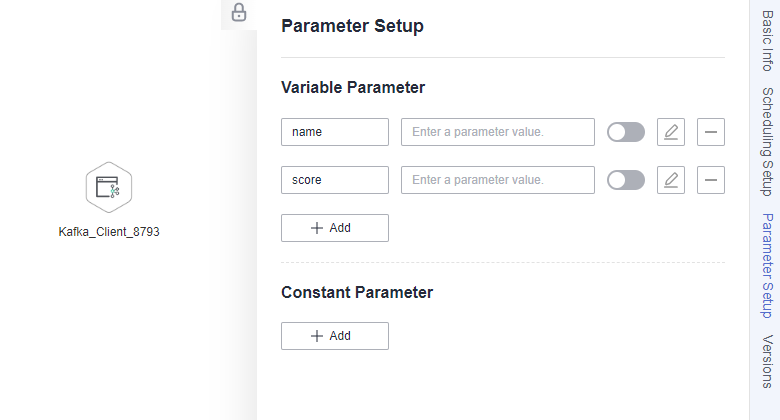Click the Variable Parameter heading
Screen dimensions: 780x420
click(353, 88)
